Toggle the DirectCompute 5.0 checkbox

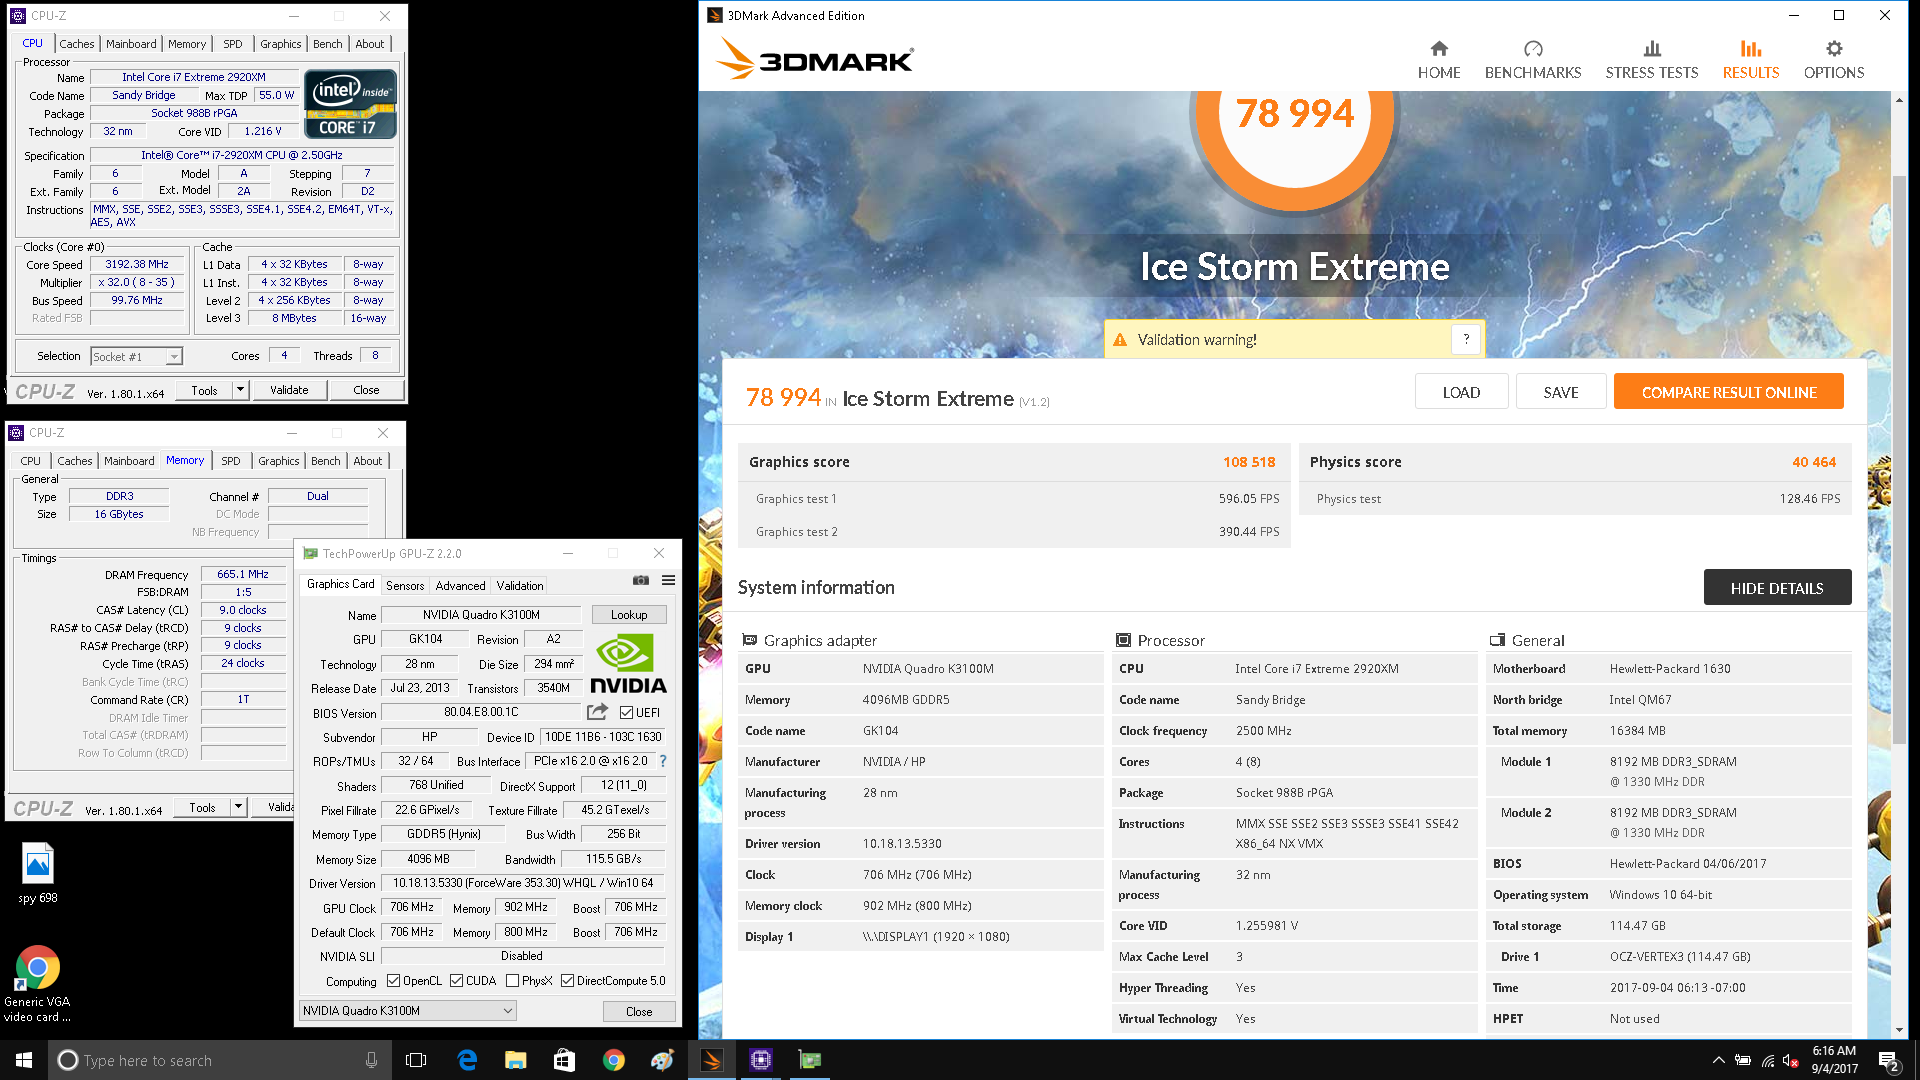[567, 980]
